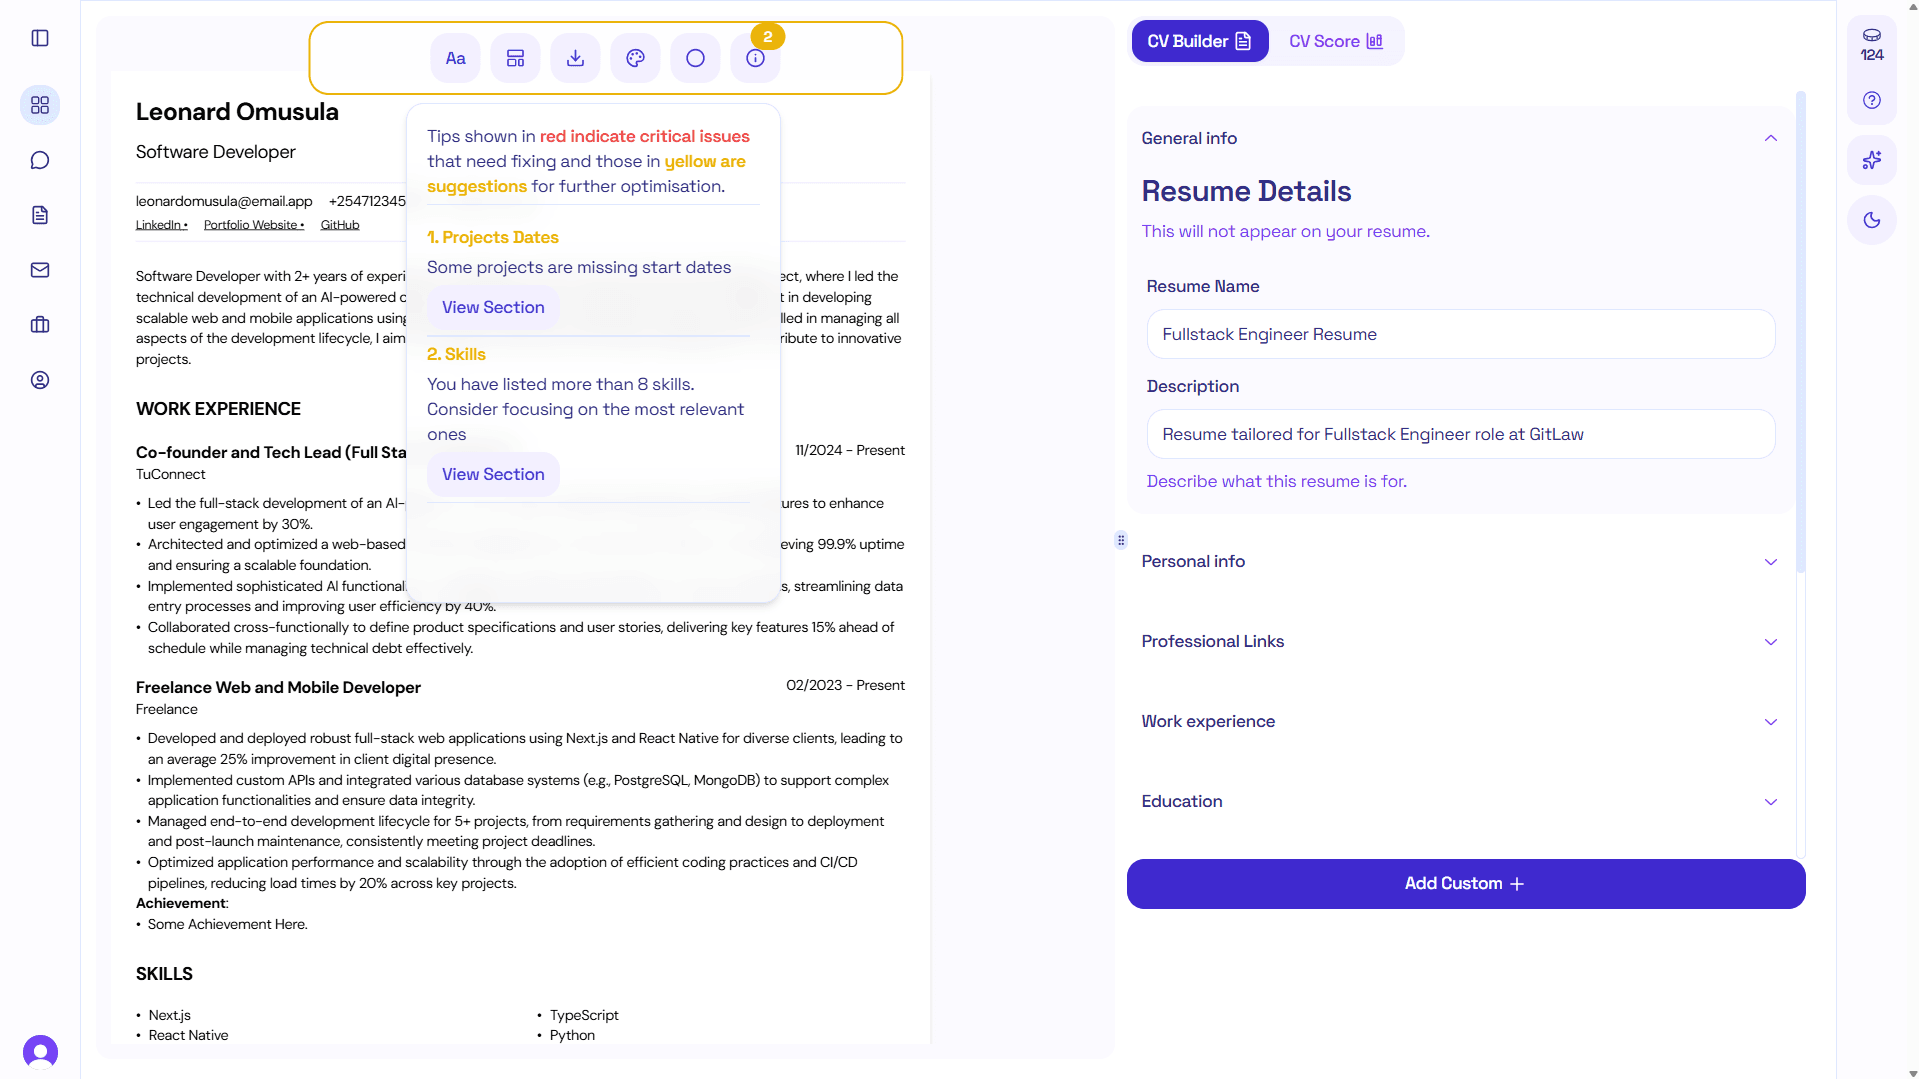The height and width of the screenshot is (1079, 1919).
Task: Open the documents section in the sidebar
Action: click(39, 214)
